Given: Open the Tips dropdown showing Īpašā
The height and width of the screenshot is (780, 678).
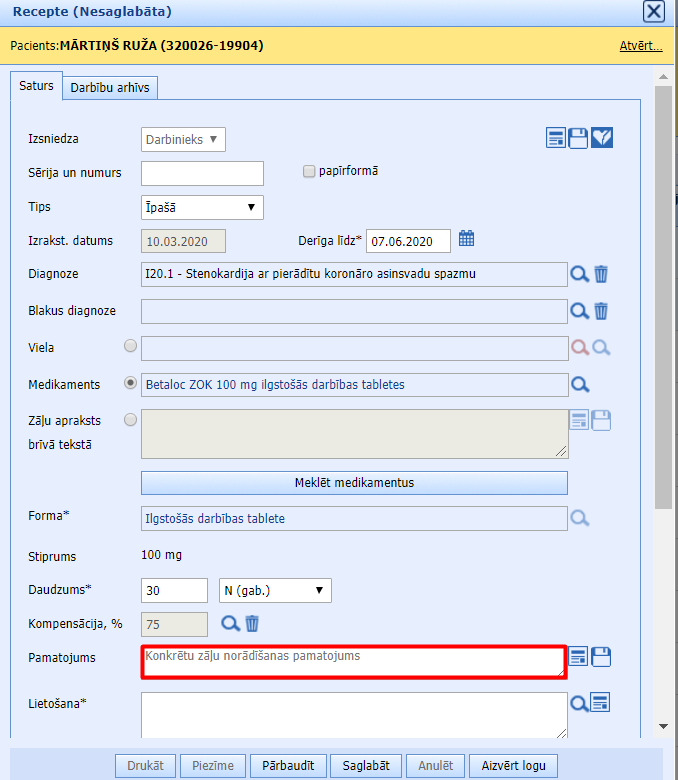Looking at the screenshot, I should (202, 207).
